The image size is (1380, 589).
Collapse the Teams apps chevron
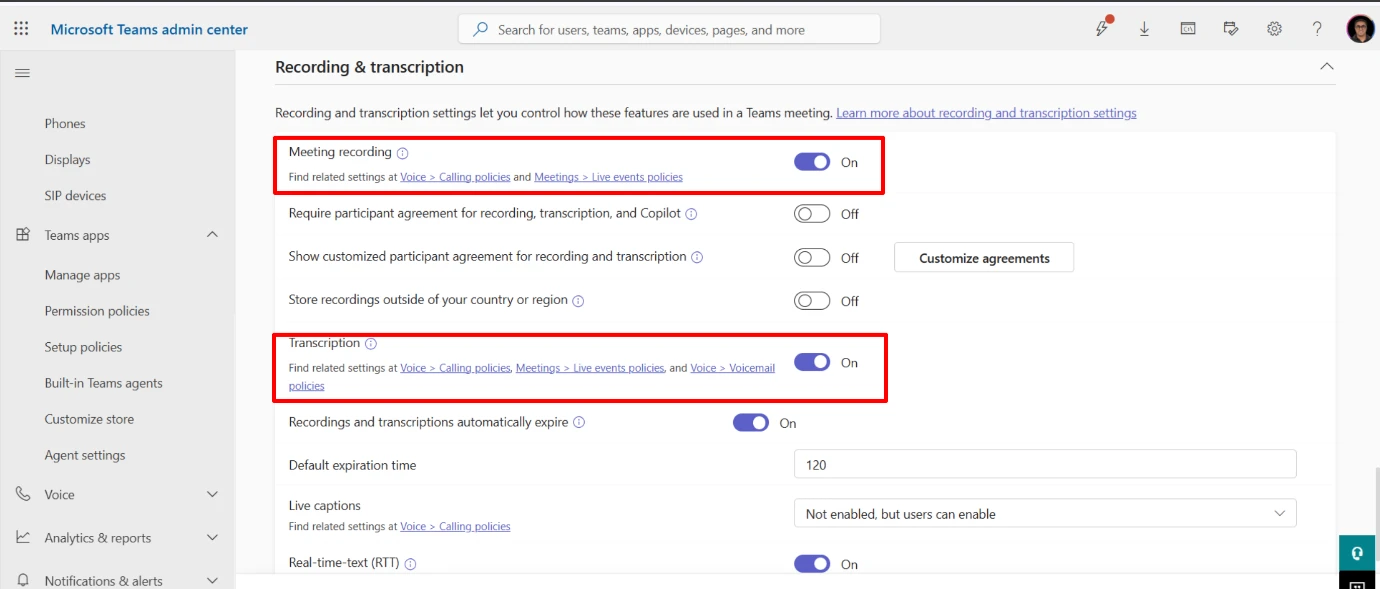click(x=212, y=235)
